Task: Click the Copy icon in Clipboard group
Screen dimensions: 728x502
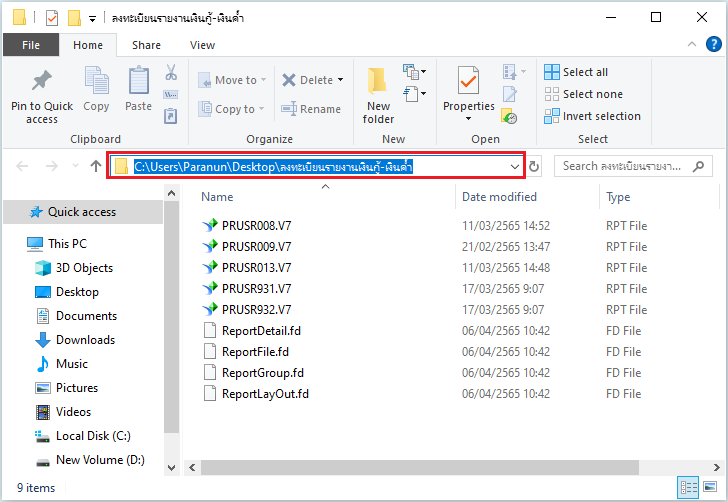Action: click(x=96, y=81)
